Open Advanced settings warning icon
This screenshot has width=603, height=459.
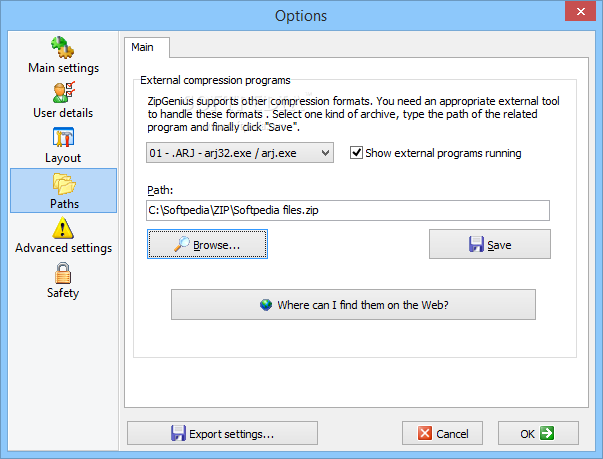tap(63, 228)
